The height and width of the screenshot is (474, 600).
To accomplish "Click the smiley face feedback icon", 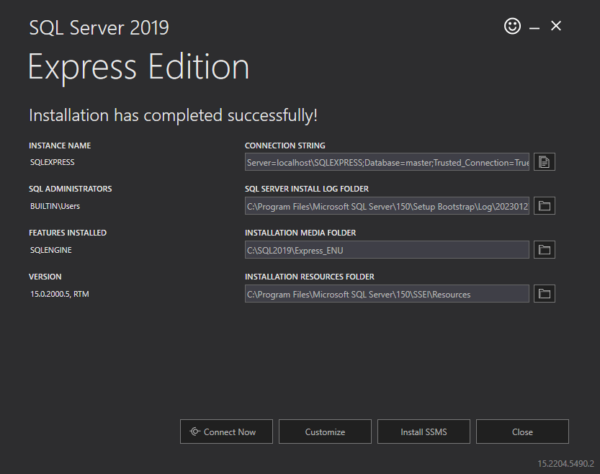I will click(x=513, y=27).
